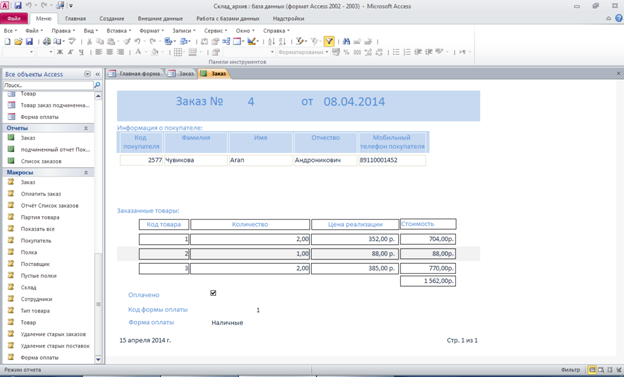
Task: Click the Relationships icon in the toolbar
Action: [226, 41]
